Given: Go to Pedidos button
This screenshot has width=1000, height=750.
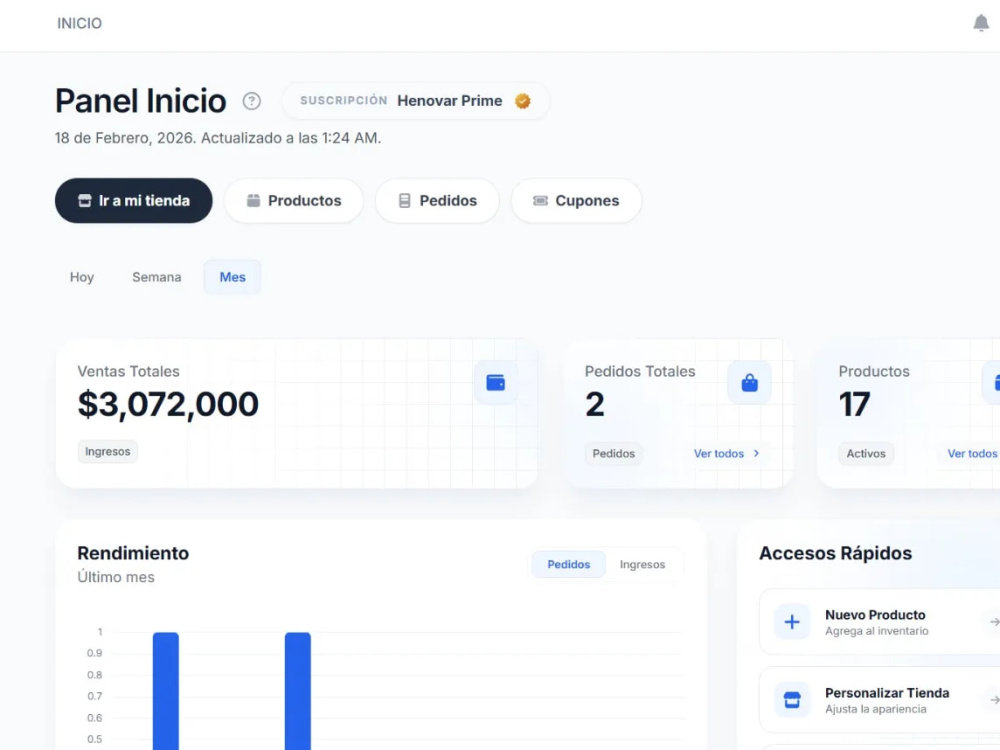Looking at the screenshot, I should pos(437,200).
